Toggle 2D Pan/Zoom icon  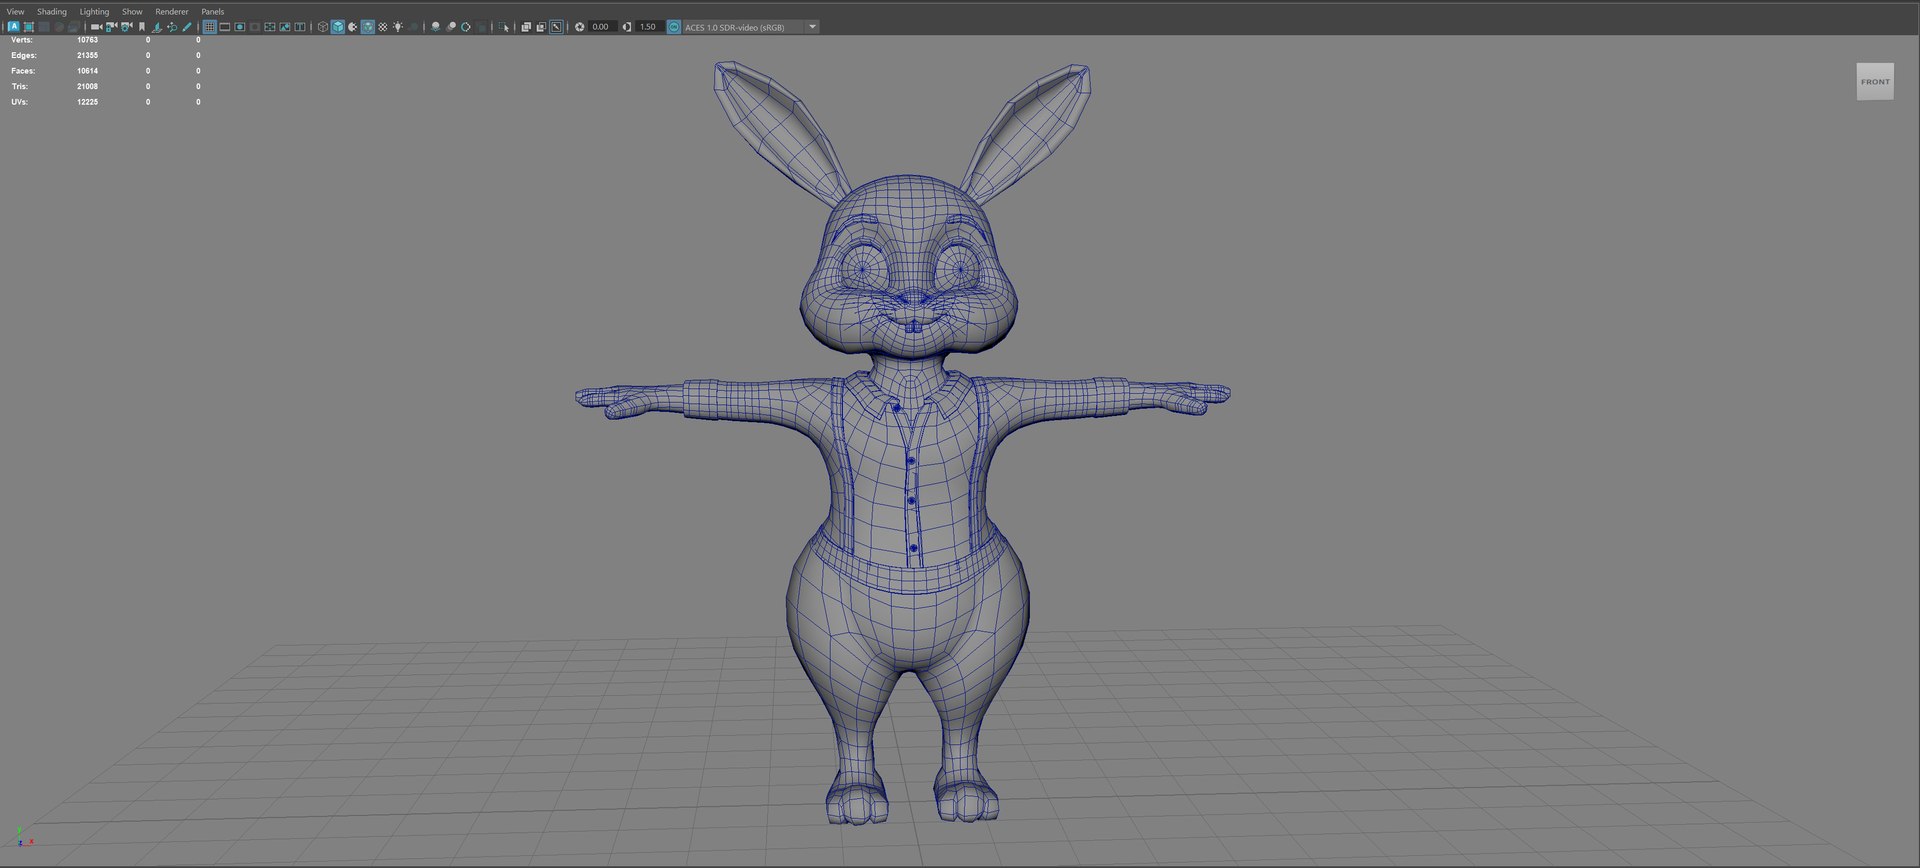point(172,27)
